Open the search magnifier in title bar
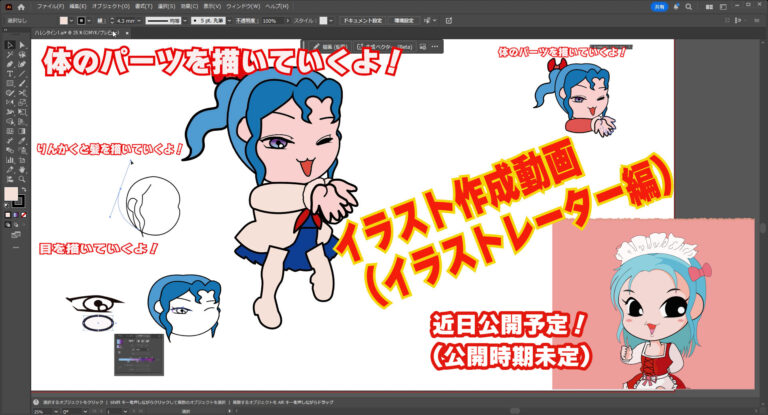Image resolution: width=768 pixels, height=415 pixels. tap(689, 7)
